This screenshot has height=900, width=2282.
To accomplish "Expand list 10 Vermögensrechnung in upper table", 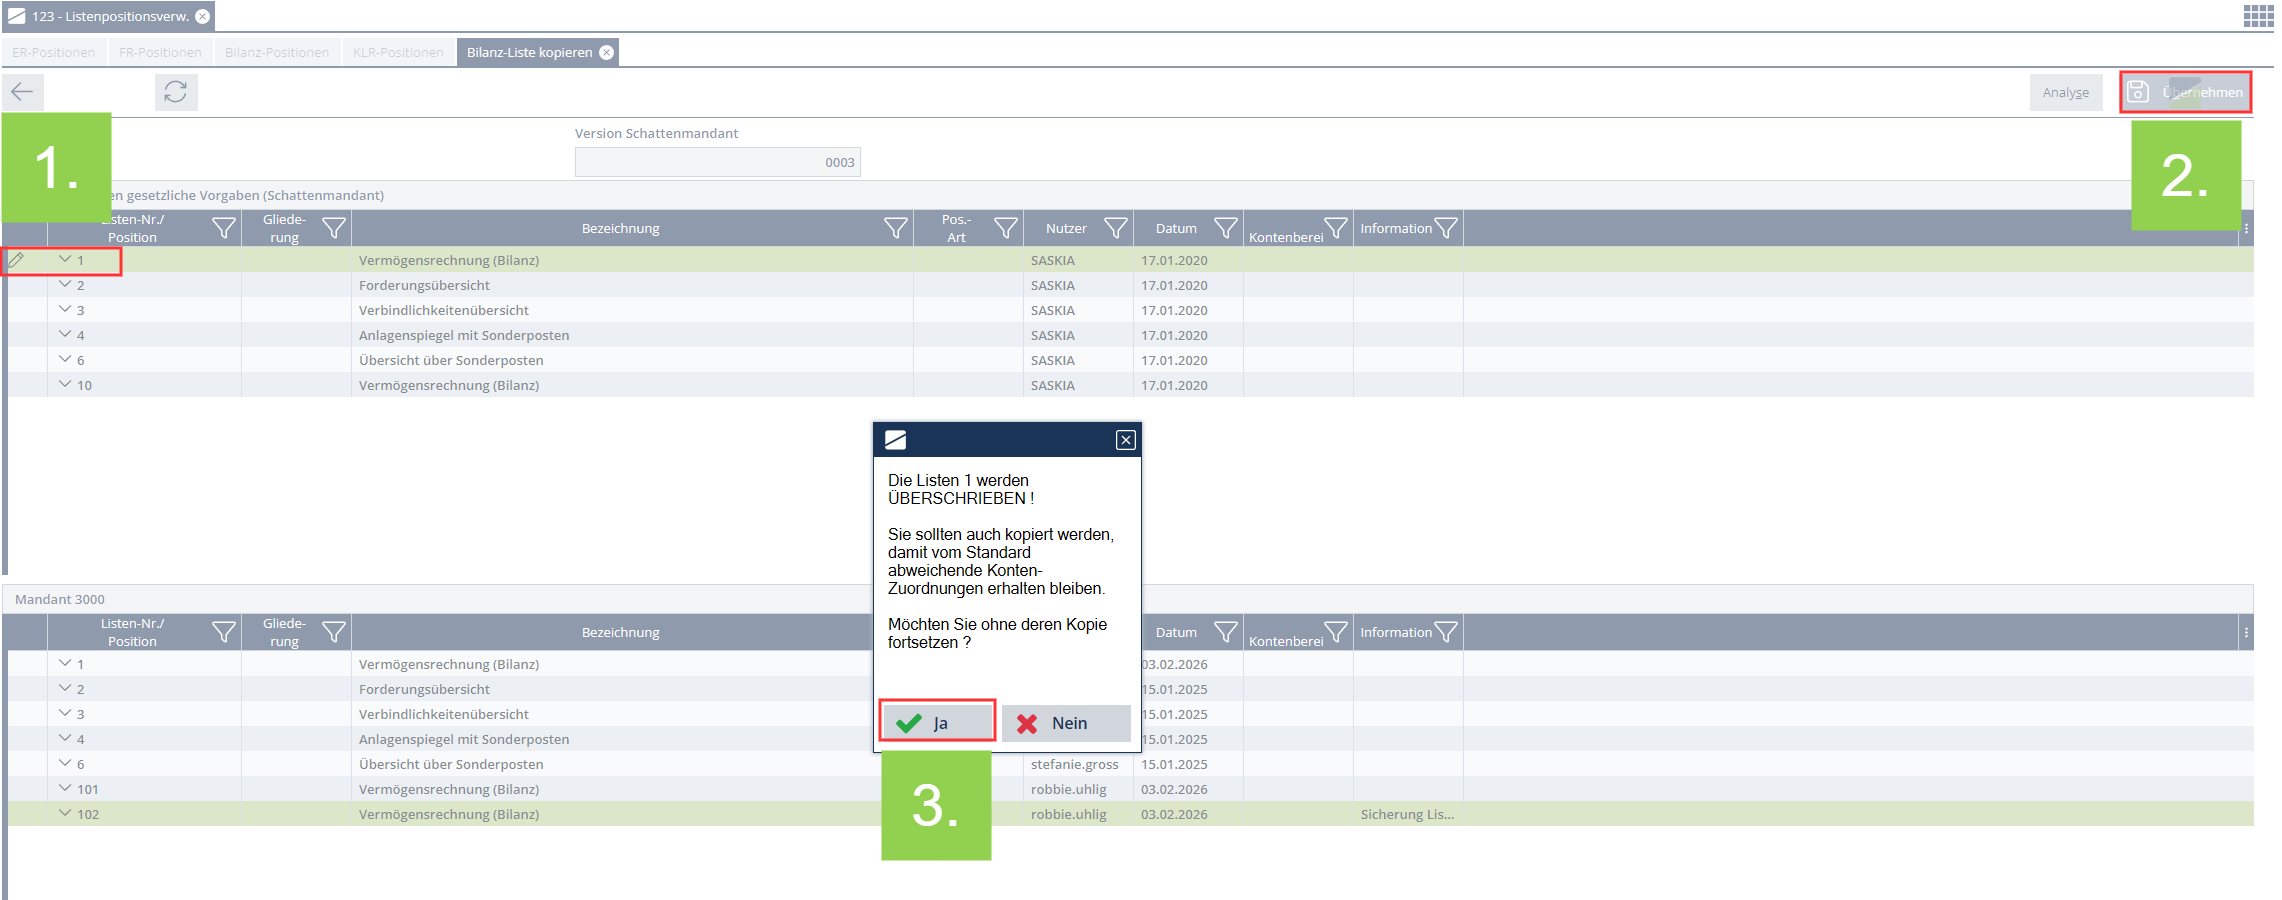I will pos(65,385).
